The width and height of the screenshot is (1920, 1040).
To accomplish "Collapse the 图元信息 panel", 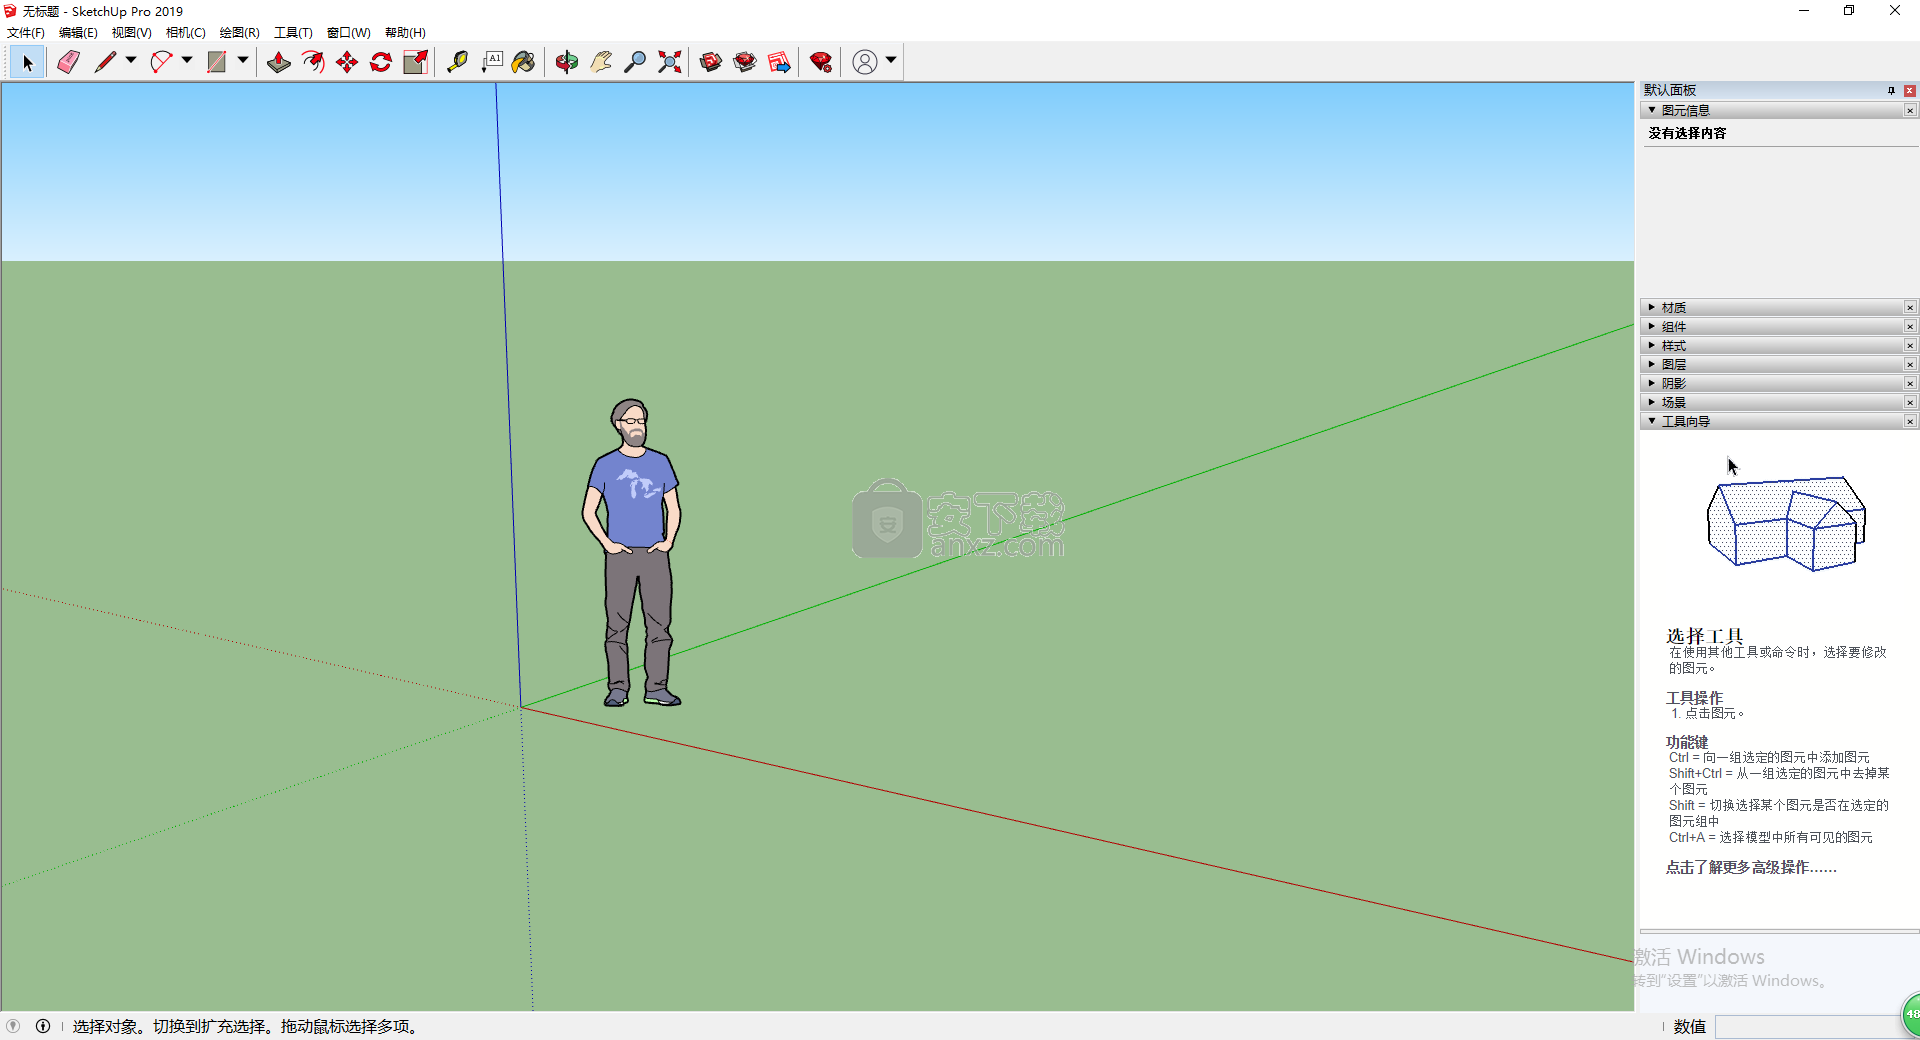I will pos(1652,110).
